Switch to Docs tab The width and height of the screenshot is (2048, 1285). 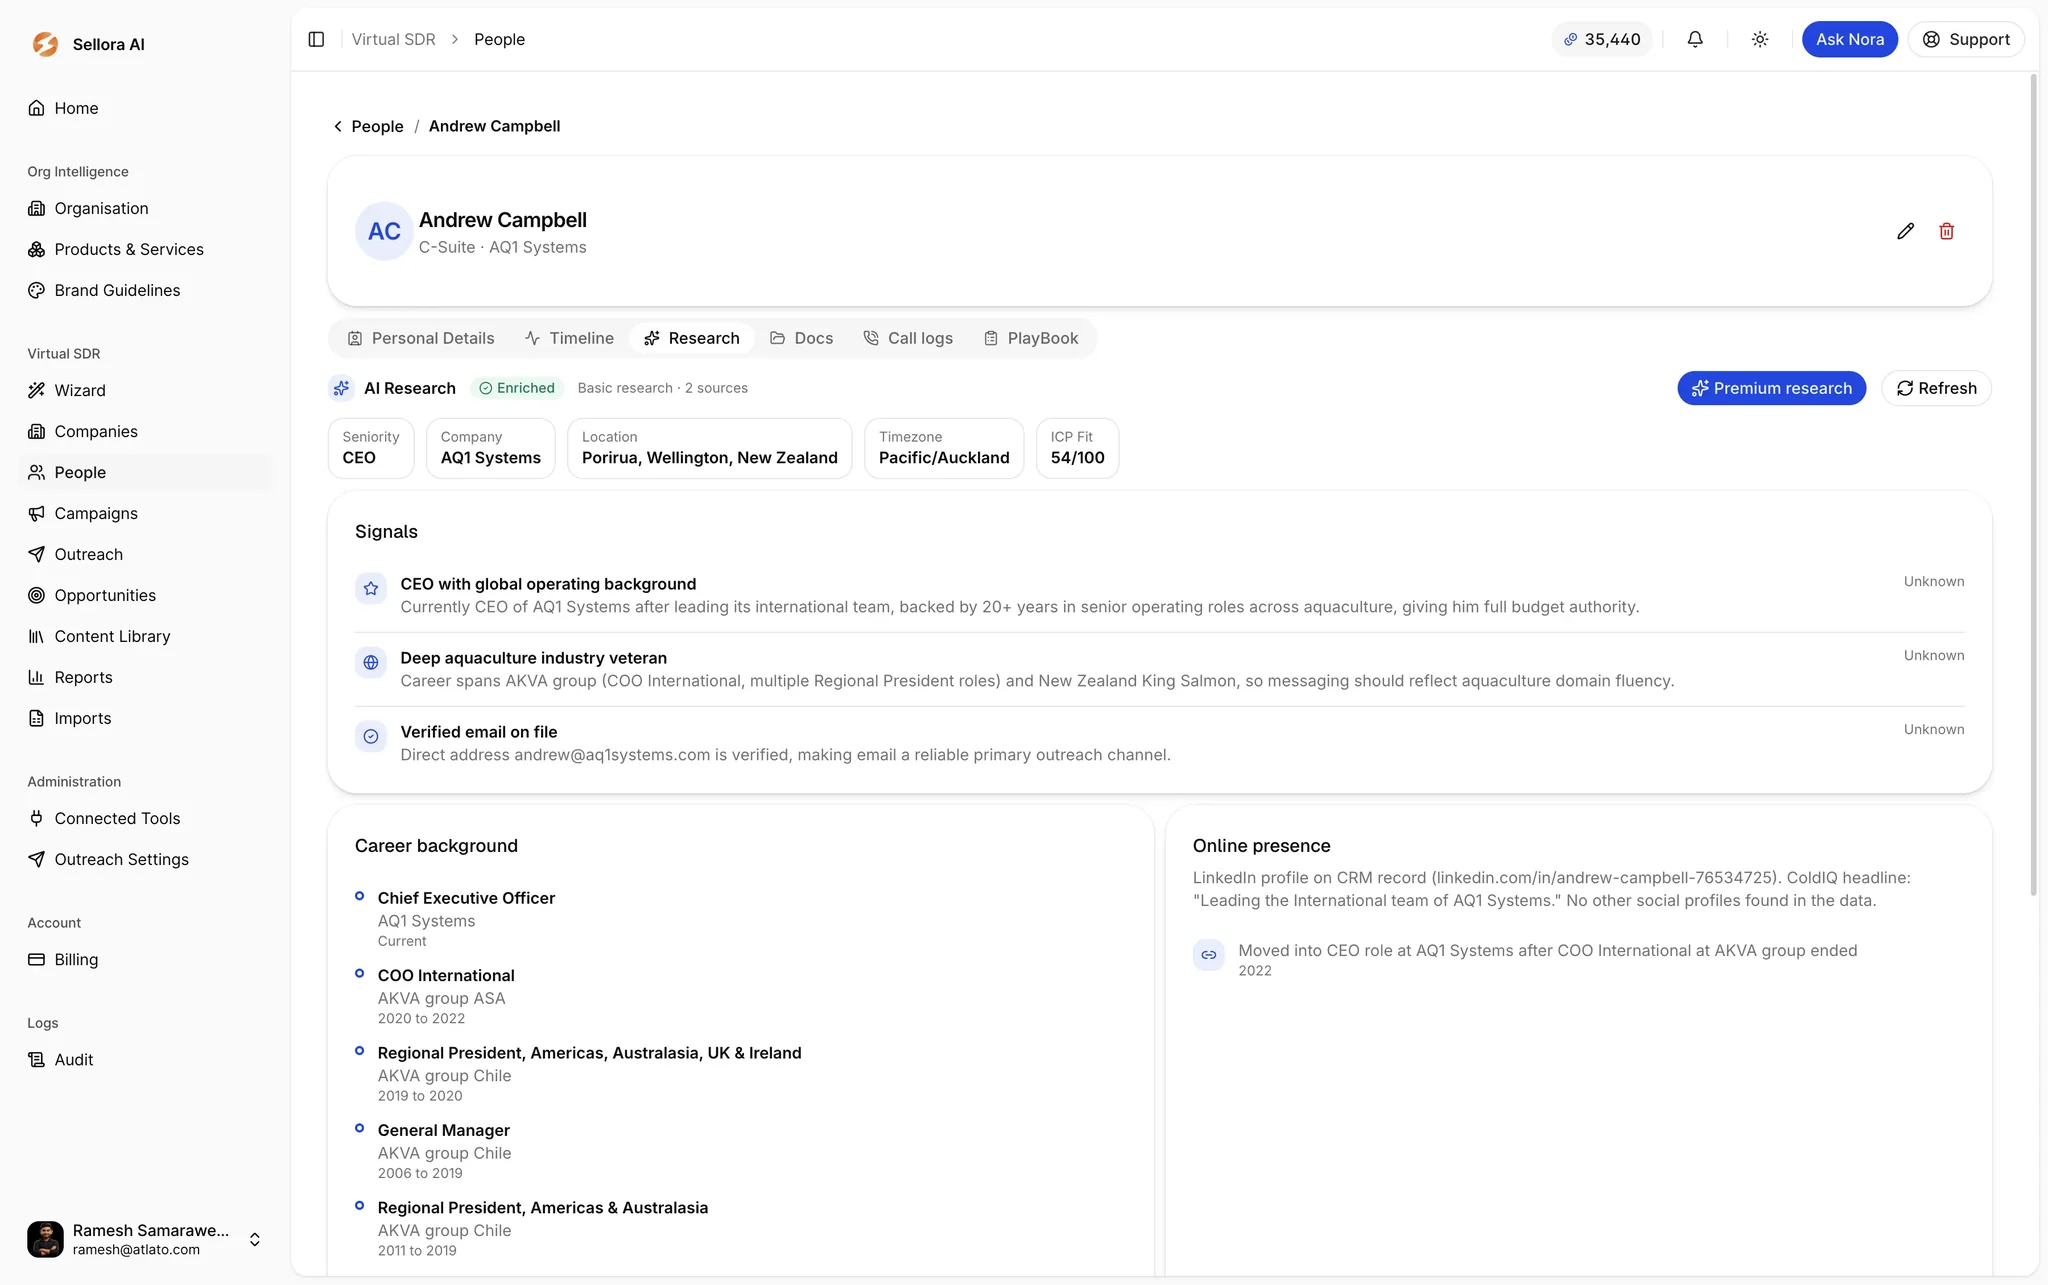click(x=801, y=338)
